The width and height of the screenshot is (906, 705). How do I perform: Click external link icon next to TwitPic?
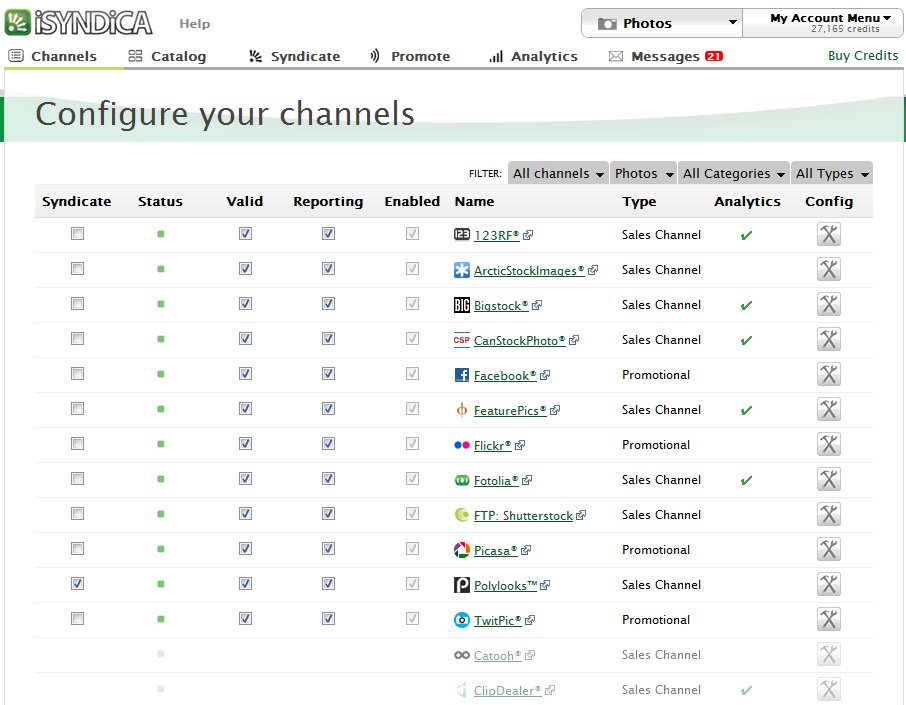(530, 620)
